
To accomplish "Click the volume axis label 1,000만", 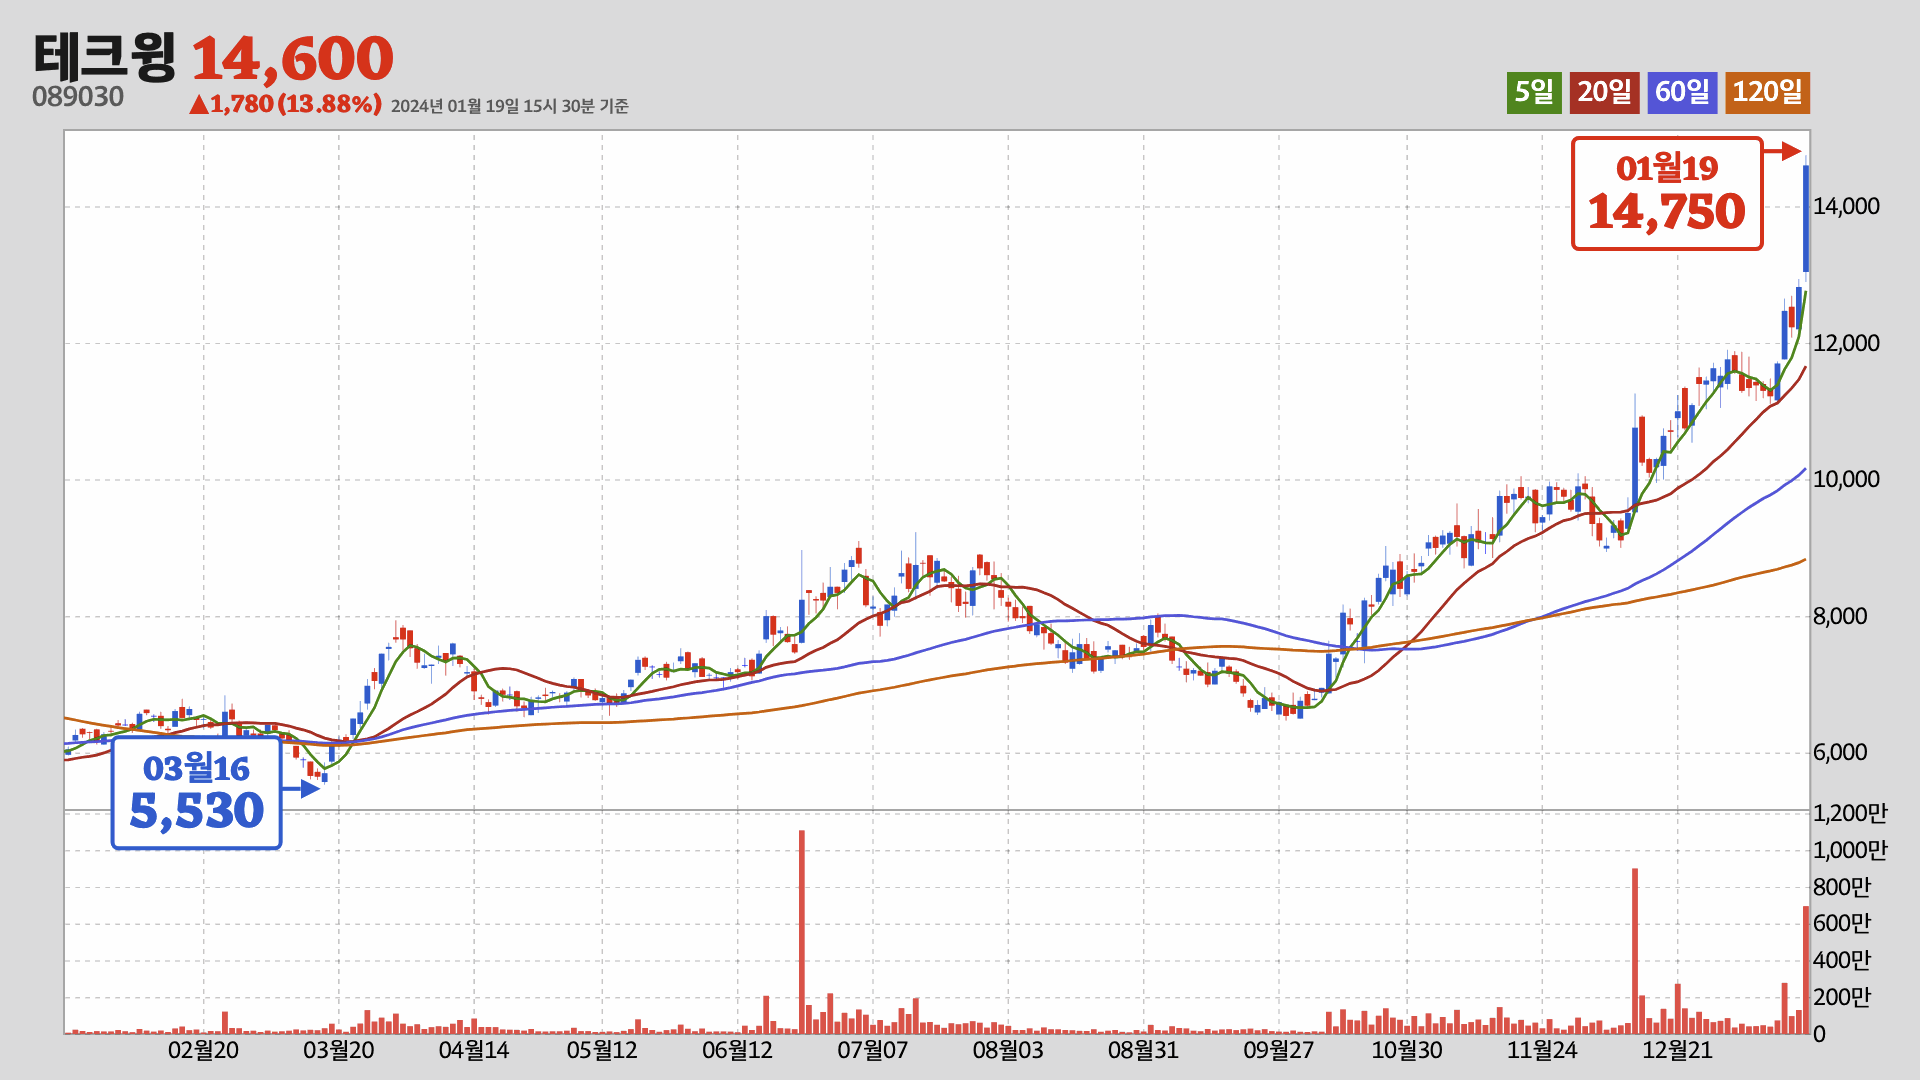I will (1850, 851).
